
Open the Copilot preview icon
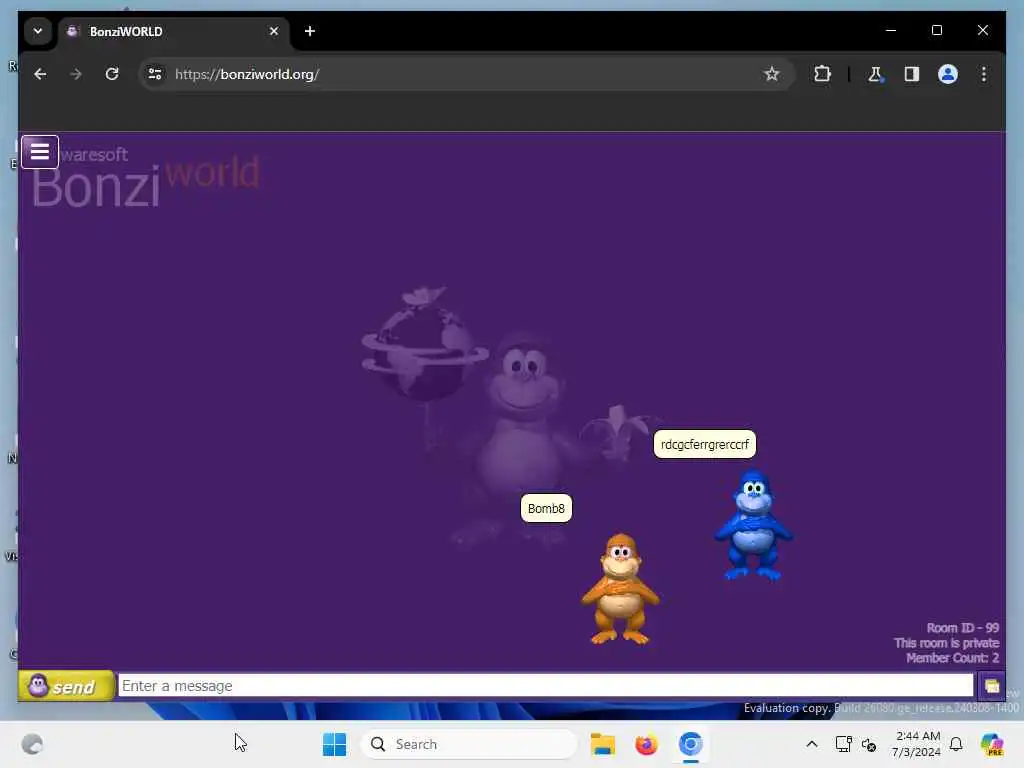(992, 744)
